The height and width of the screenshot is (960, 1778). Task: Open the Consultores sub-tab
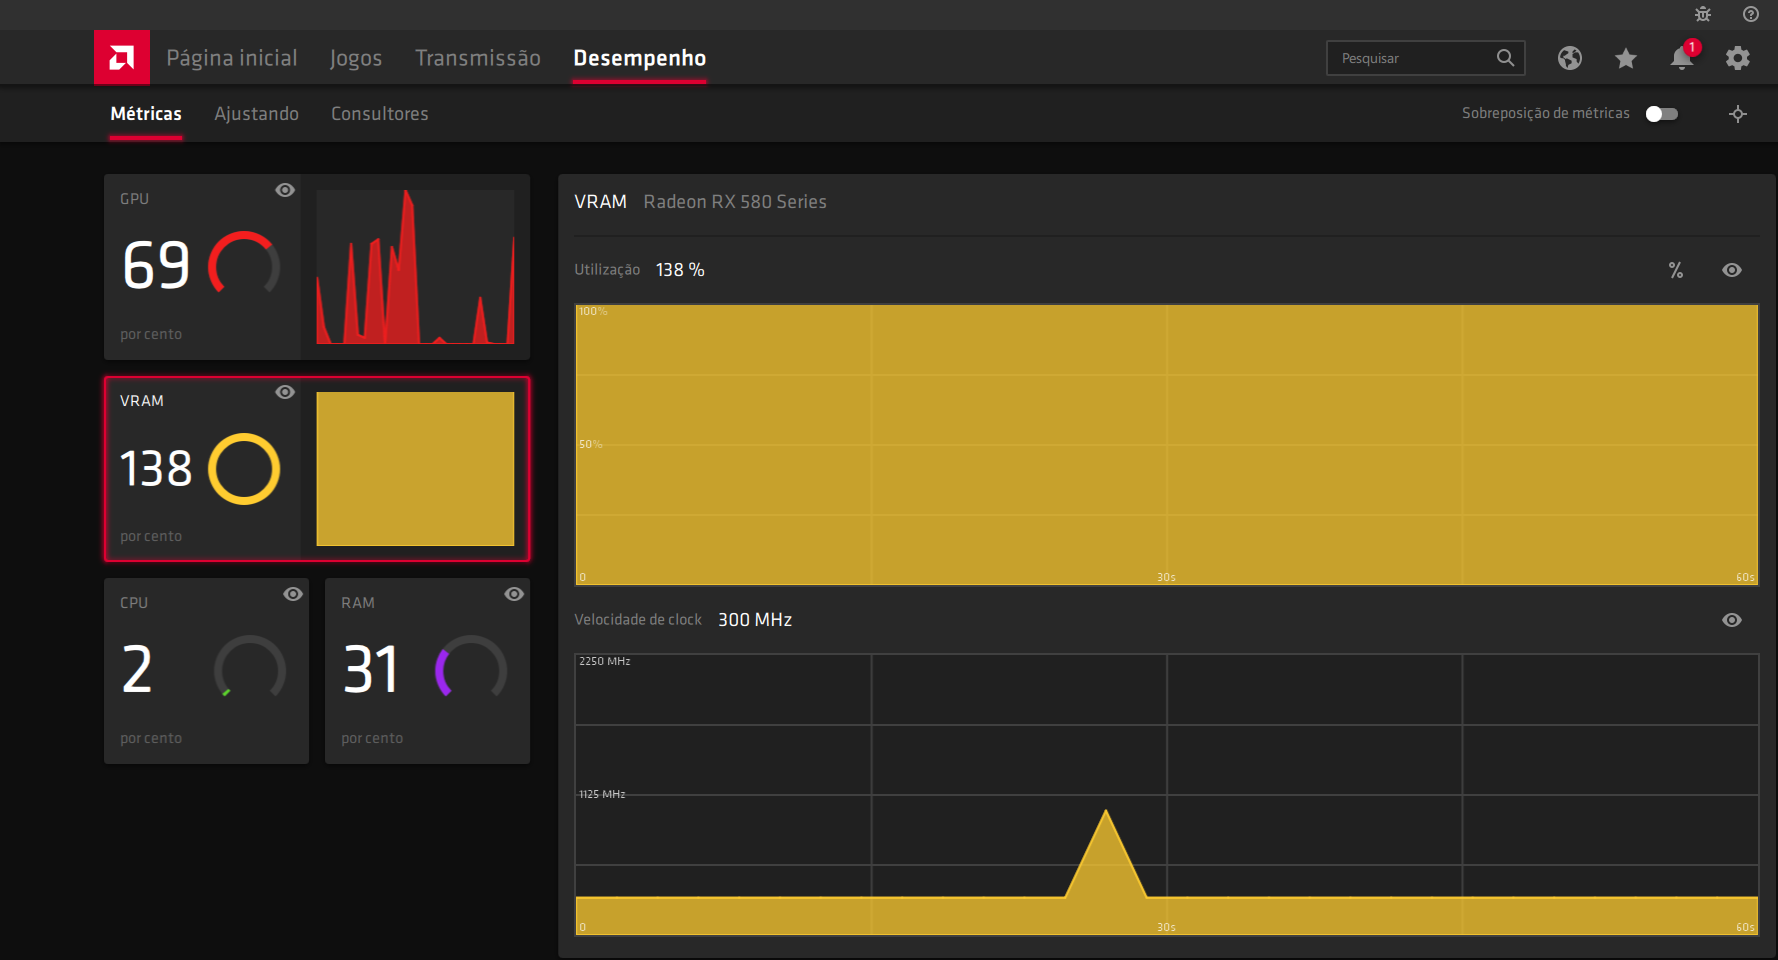click(380, 114)
